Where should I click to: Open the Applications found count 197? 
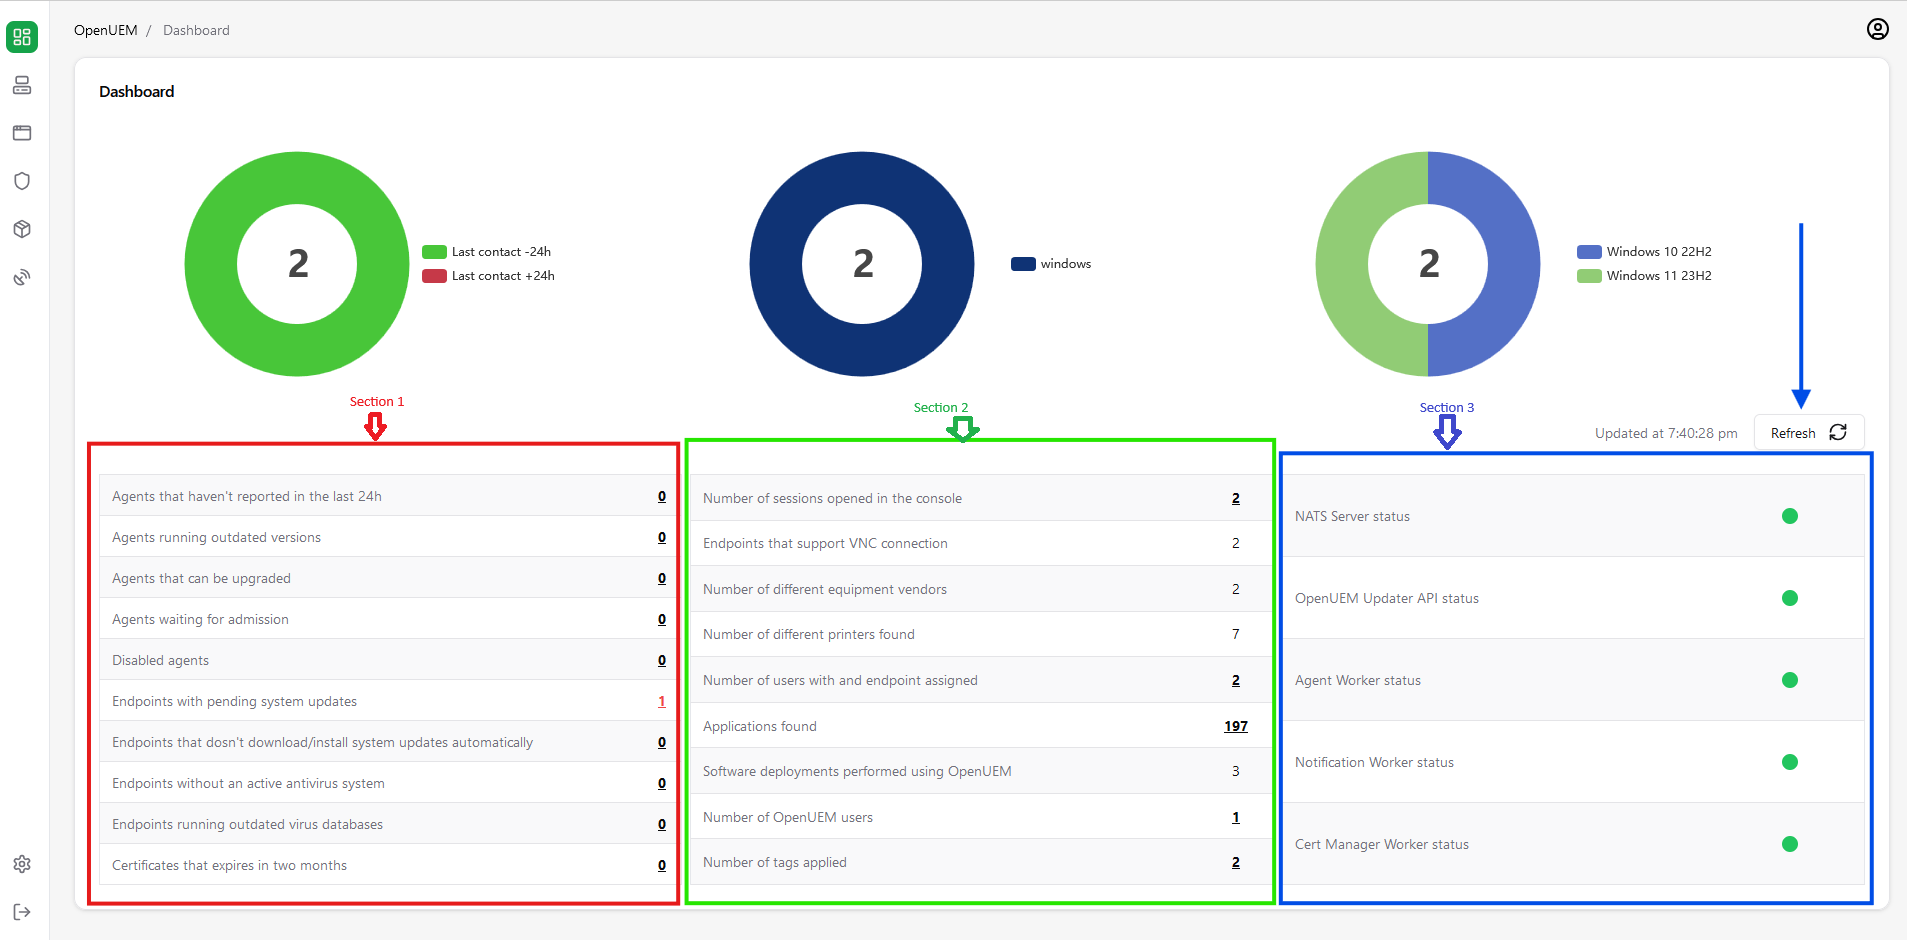click(1236, 727)
